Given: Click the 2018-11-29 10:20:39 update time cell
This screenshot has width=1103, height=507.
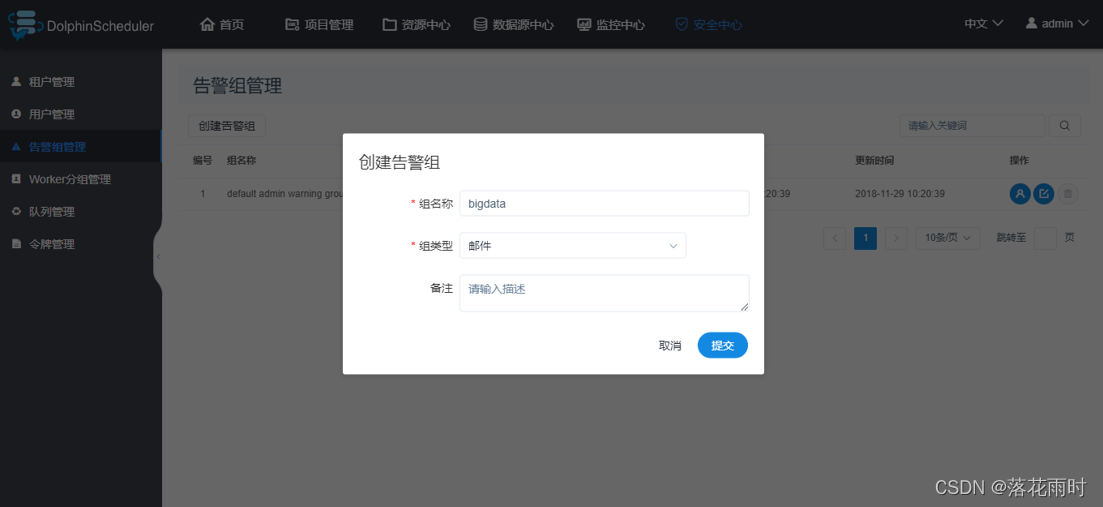Looking at the screenshot, I should [900, 193].
